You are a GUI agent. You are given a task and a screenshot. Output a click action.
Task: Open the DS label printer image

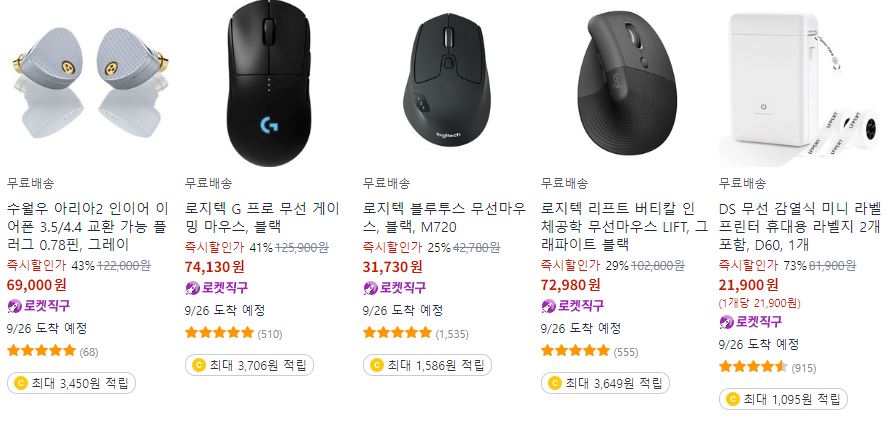tap(801, 84)
